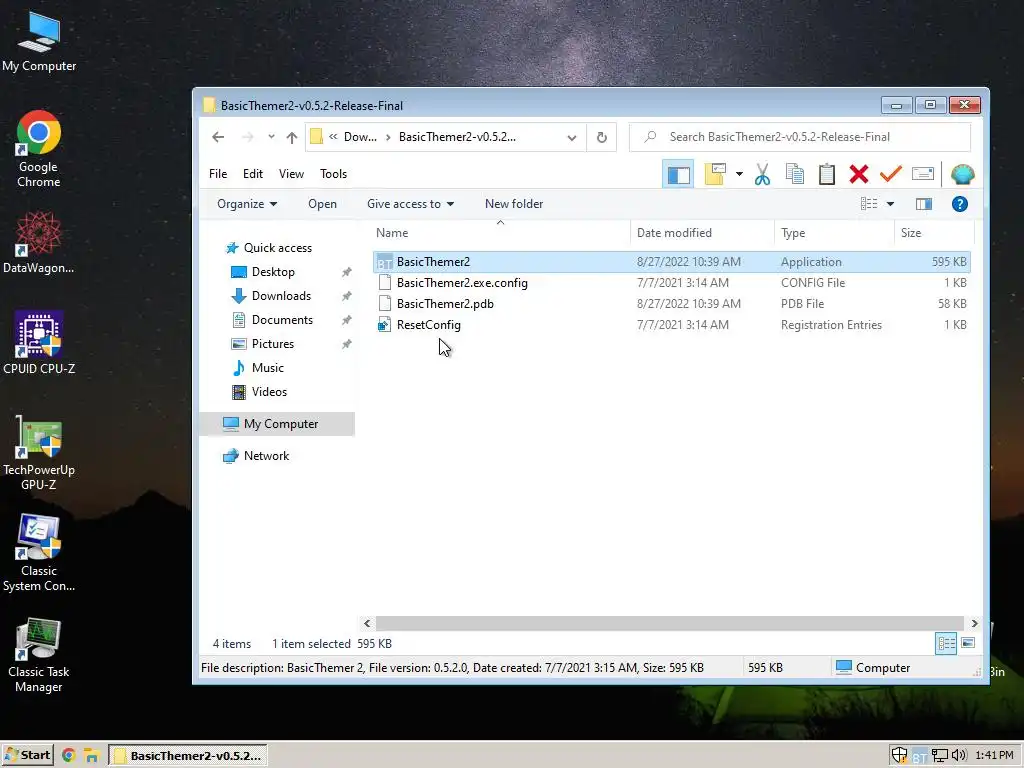Open the Tools menu
Viewport: 1024px width, 768px height.
pos(333,174)
